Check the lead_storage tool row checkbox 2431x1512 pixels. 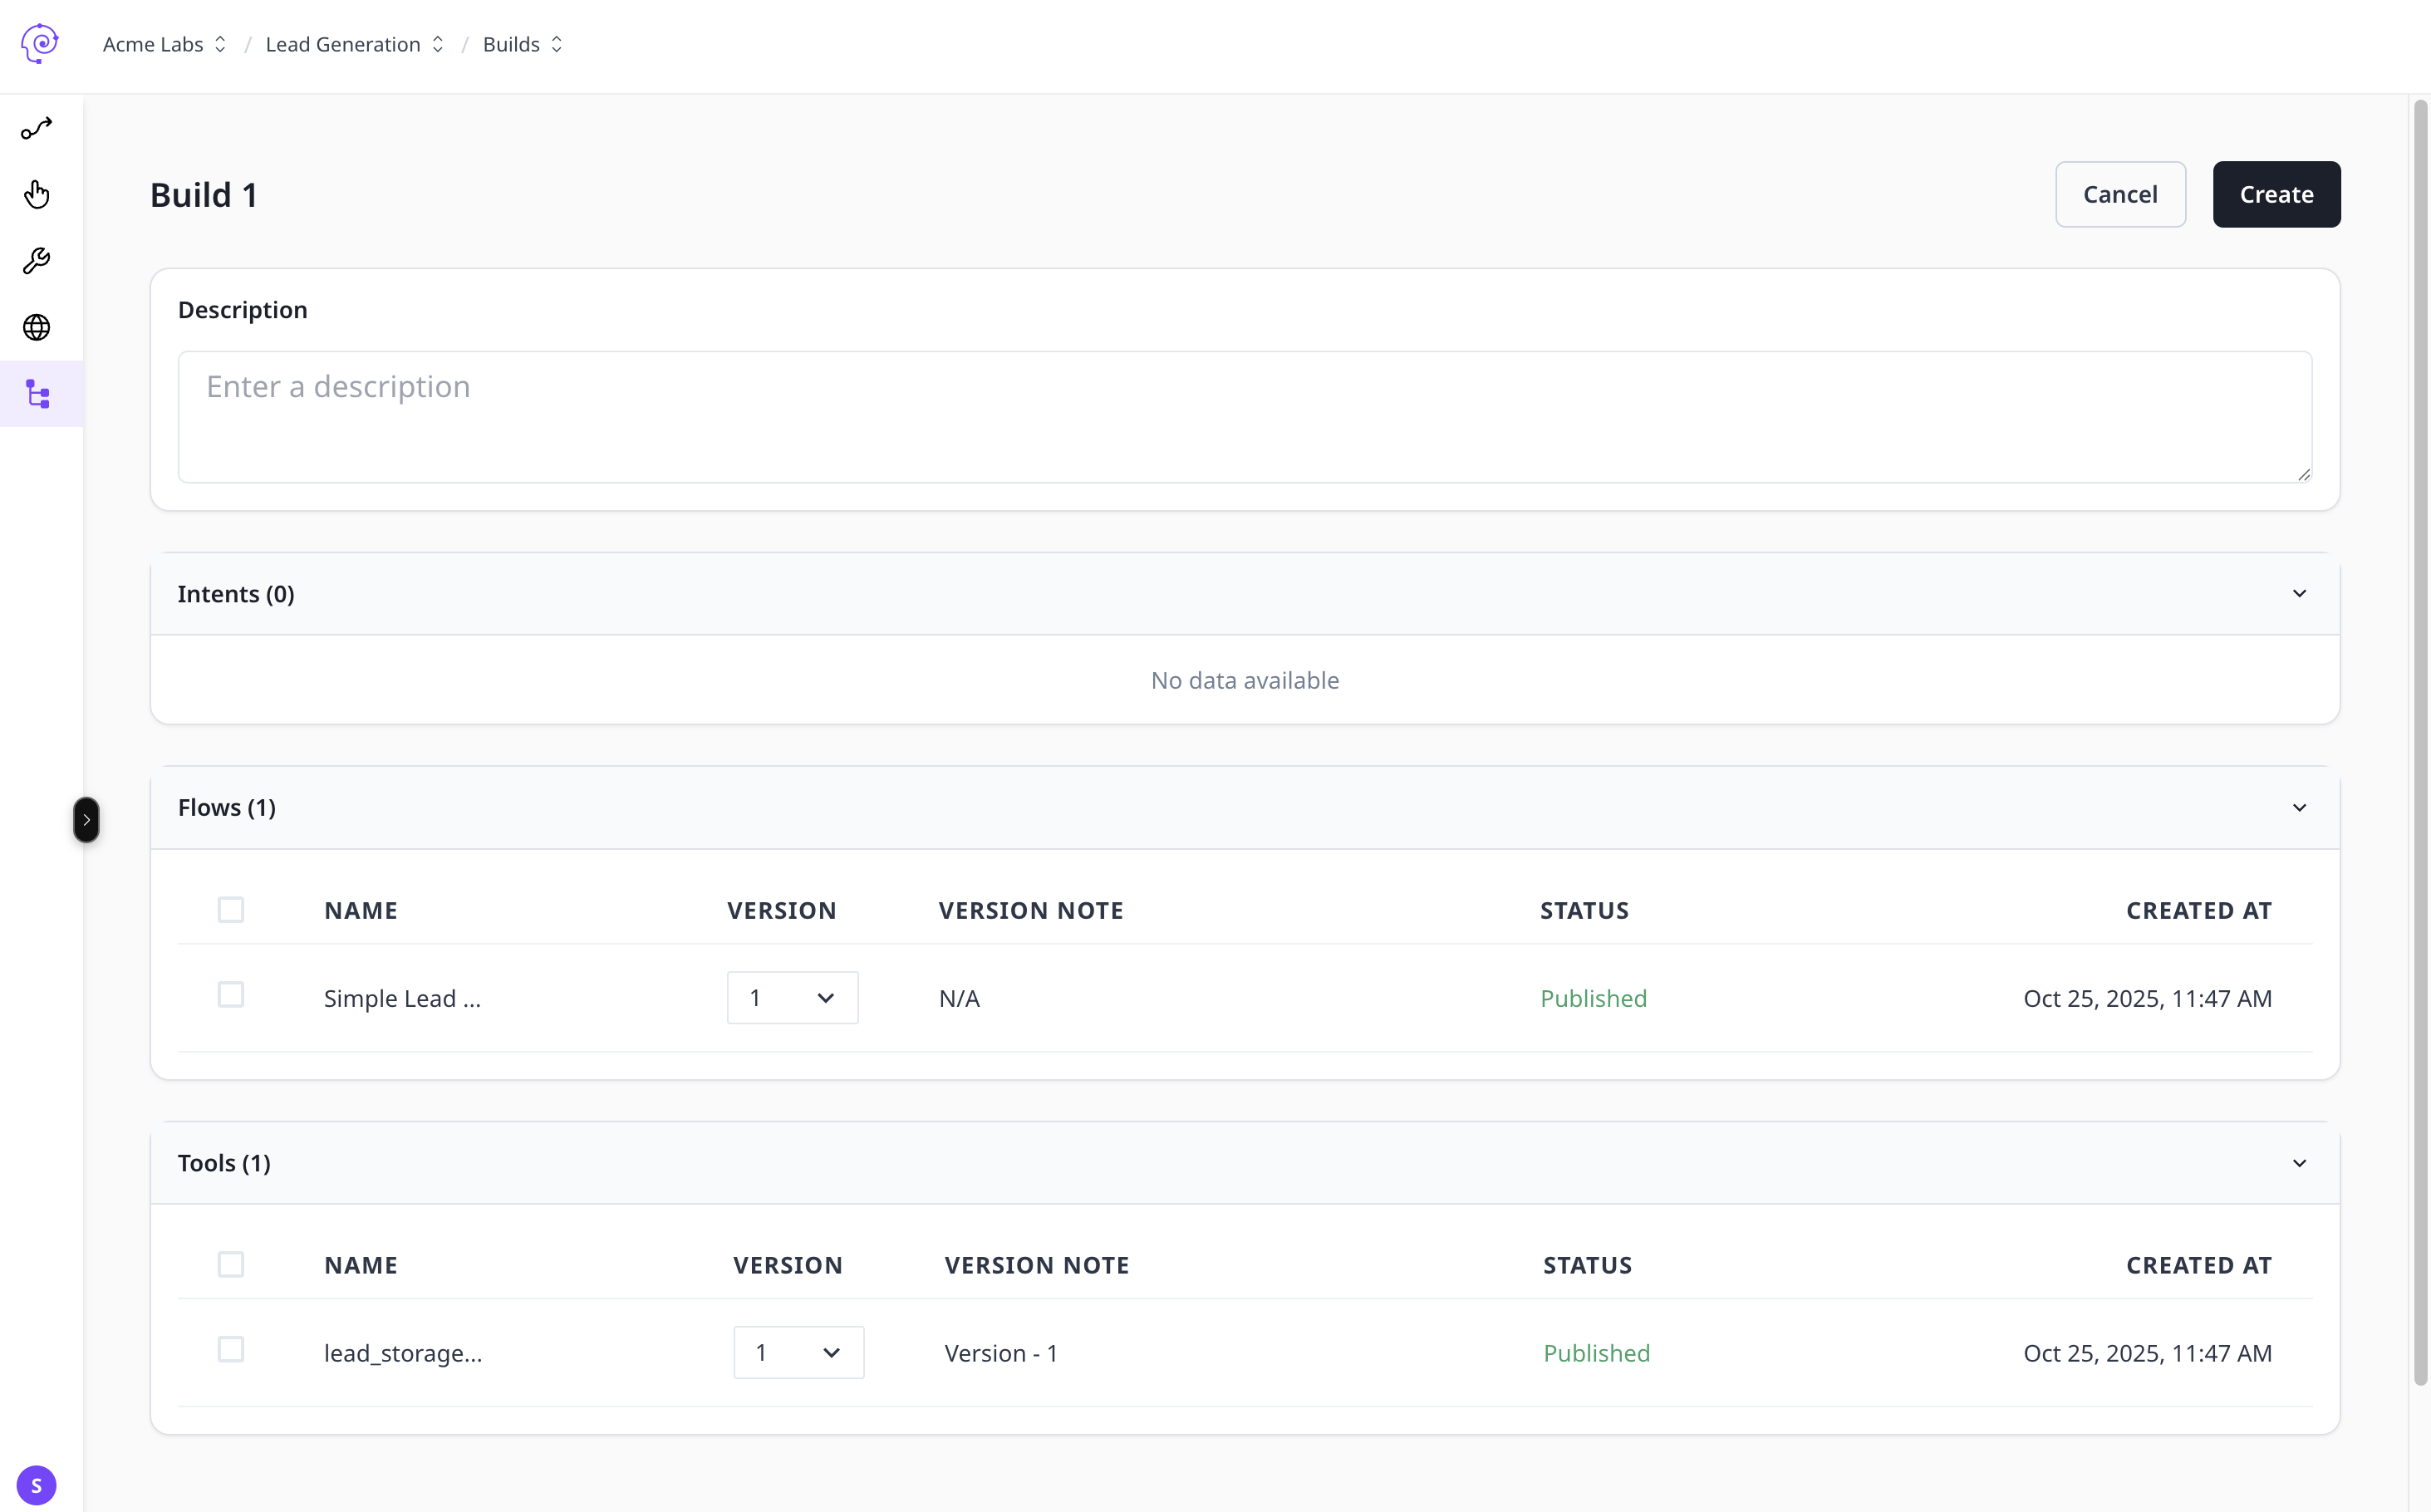(231, 1350)
